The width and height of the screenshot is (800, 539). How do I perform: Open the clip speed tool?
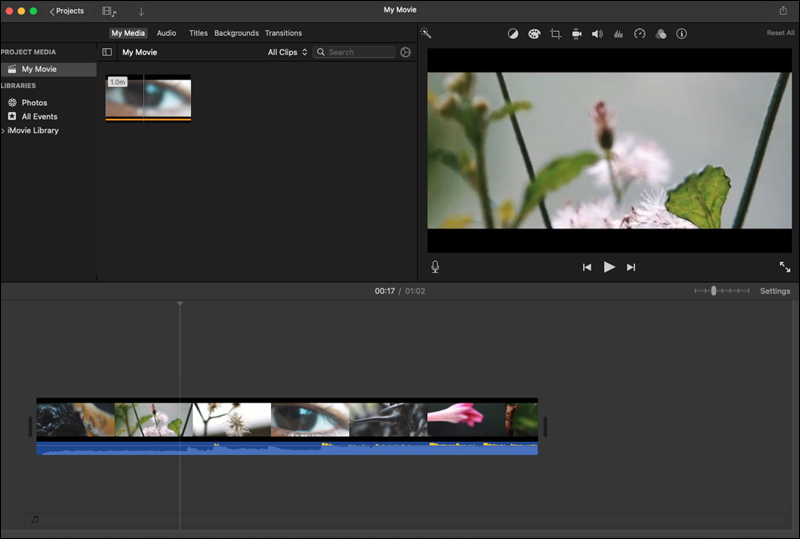click(640, 33)
